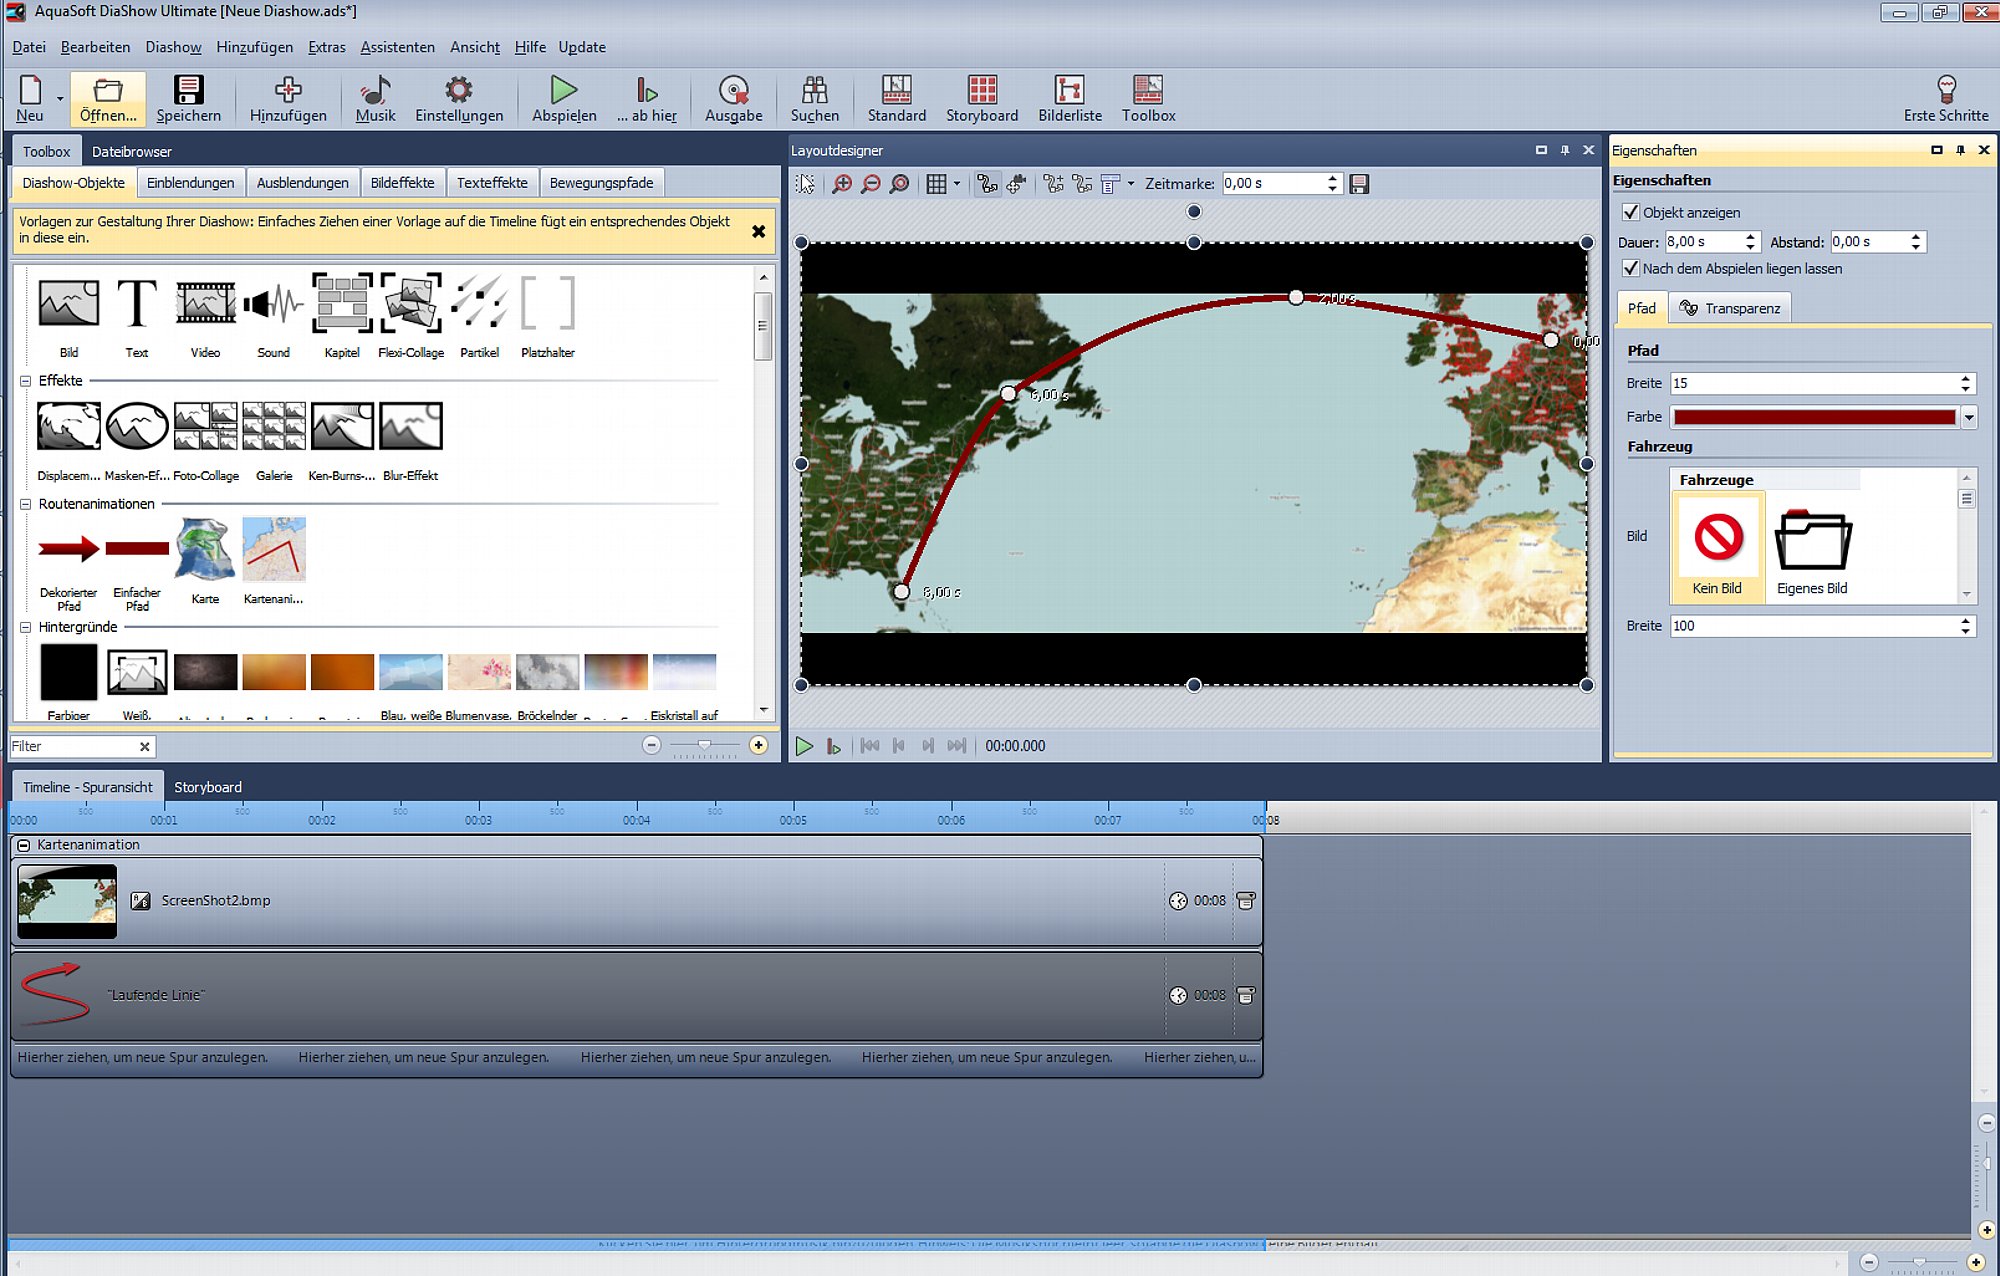Open the Musik toolbar button
The image size is (2000, 1276).
pos(375,99)
